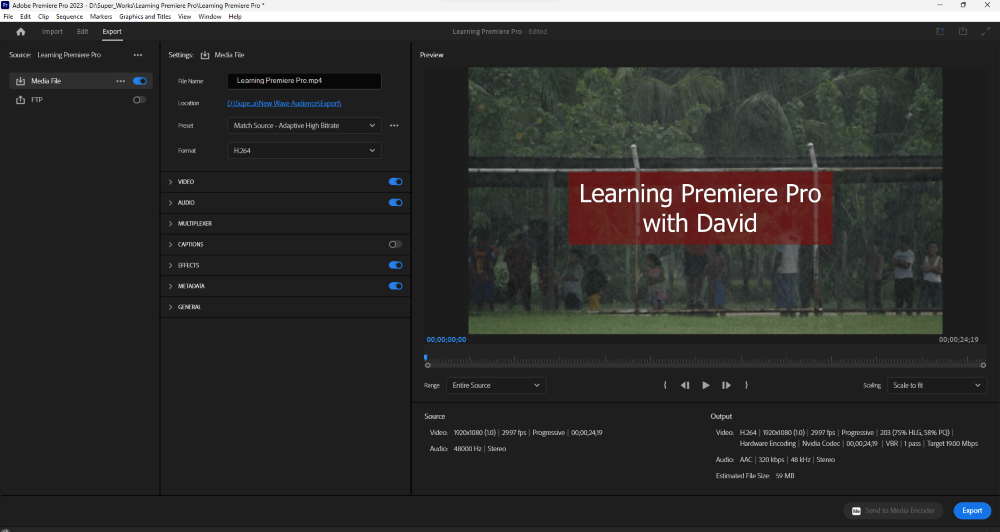Enable the FTP destination switch
The width and height of the screenshot is (1000, 532).
[139, 100]
